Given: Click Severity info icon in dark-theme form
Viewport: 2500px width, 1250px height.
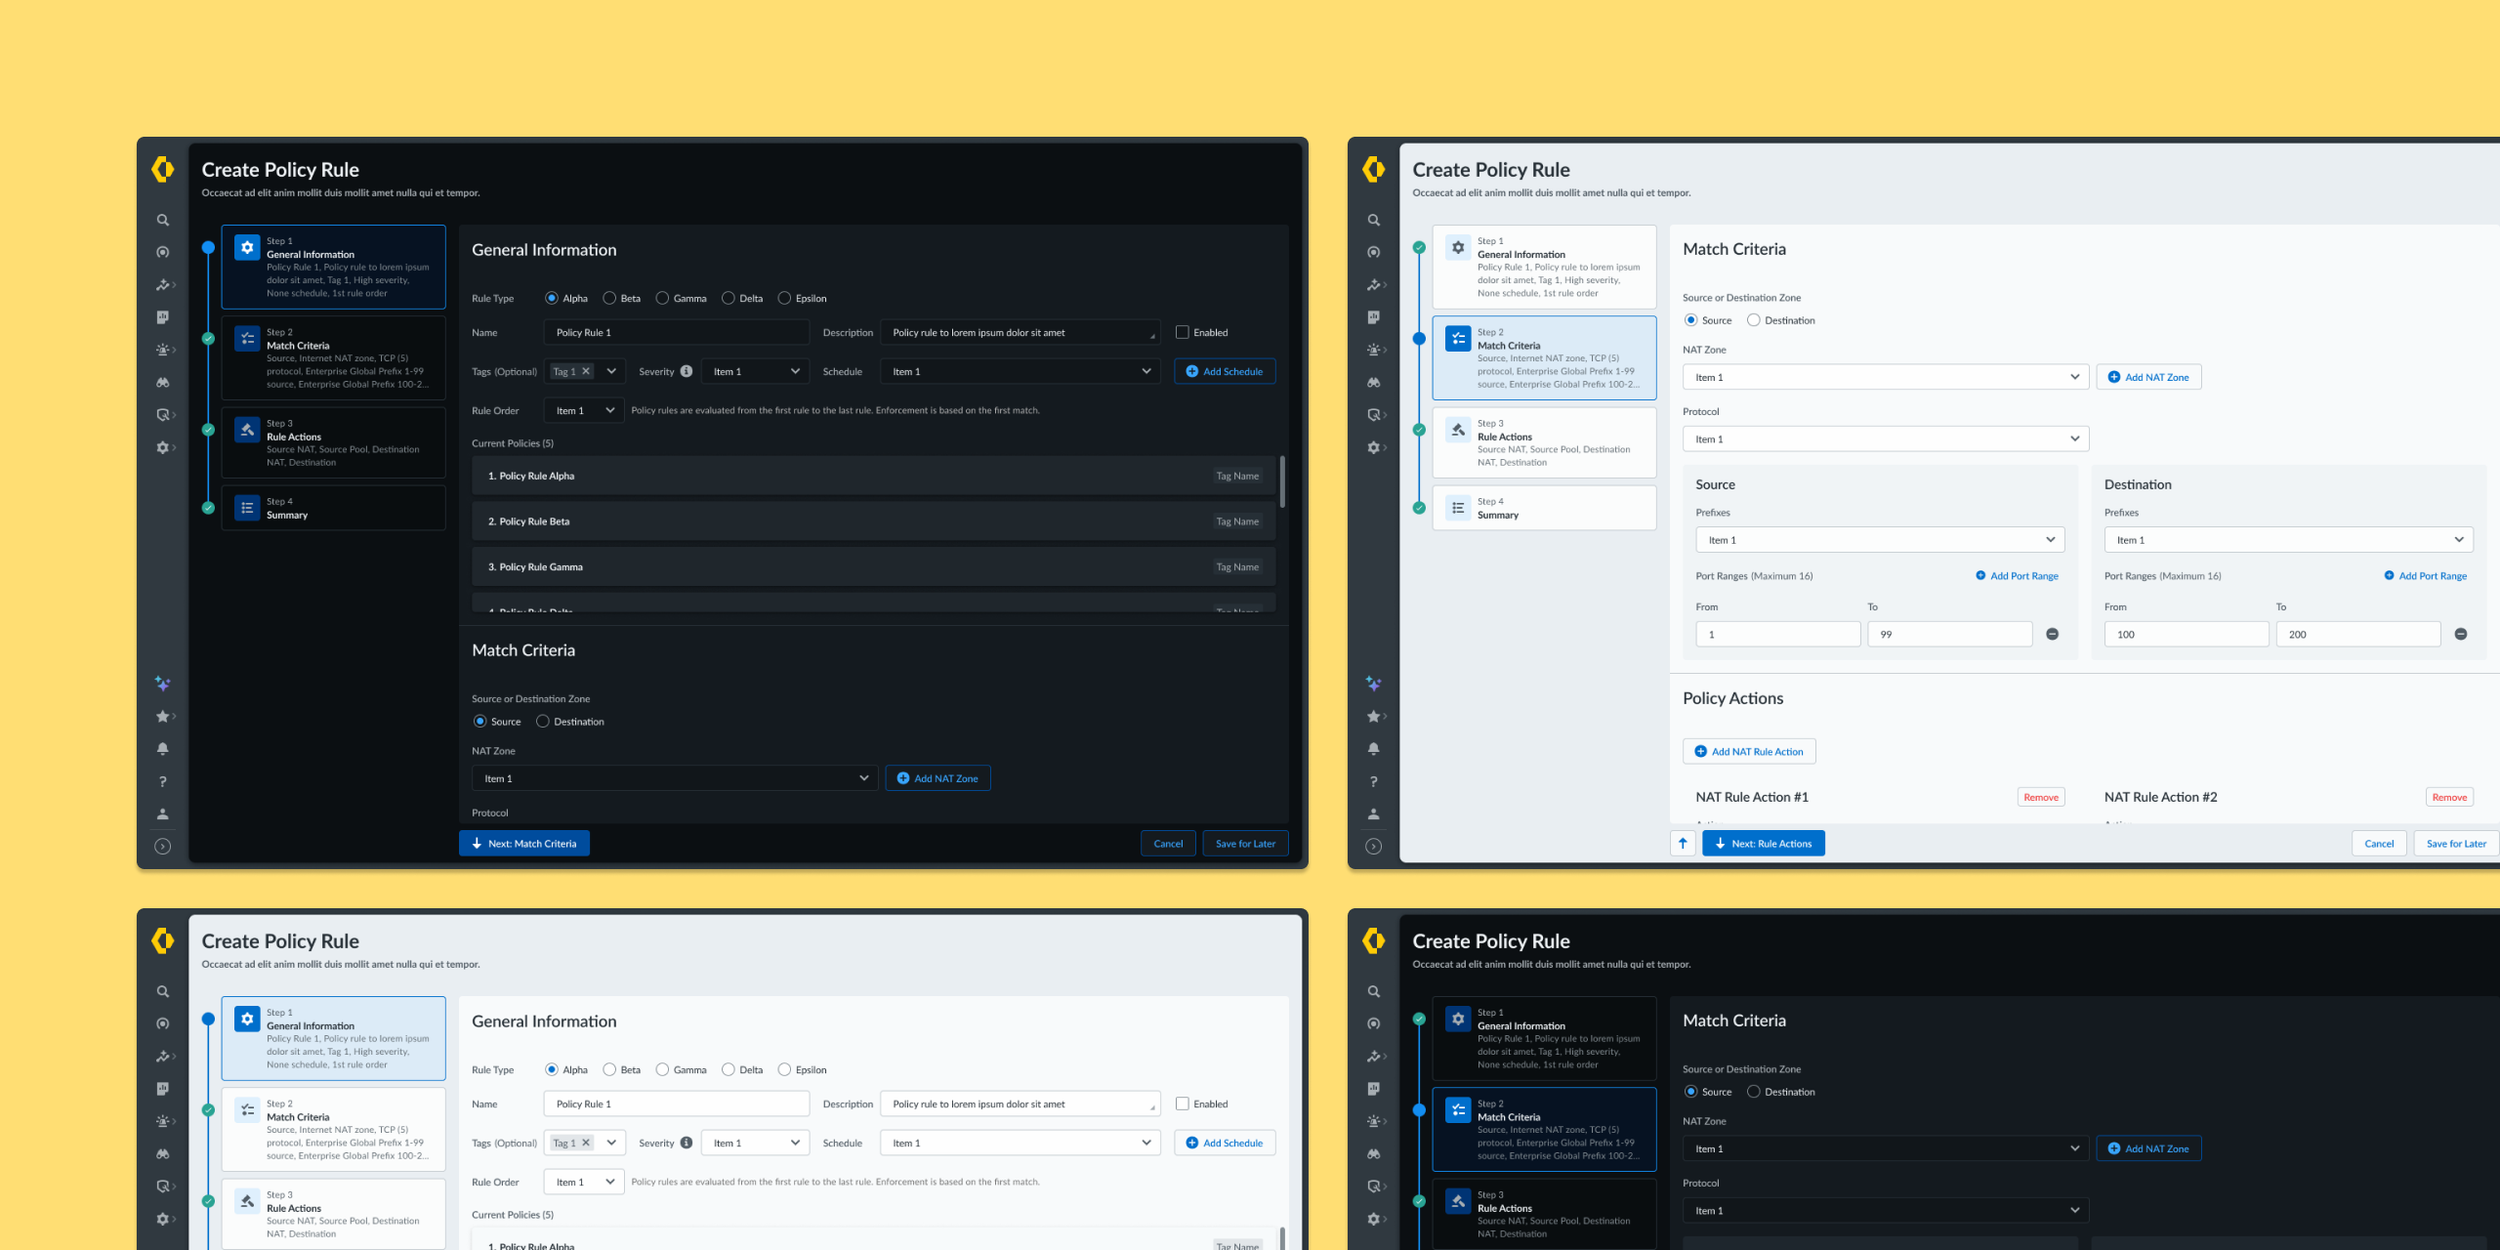Looking at the screenshot, I should 686,371.
